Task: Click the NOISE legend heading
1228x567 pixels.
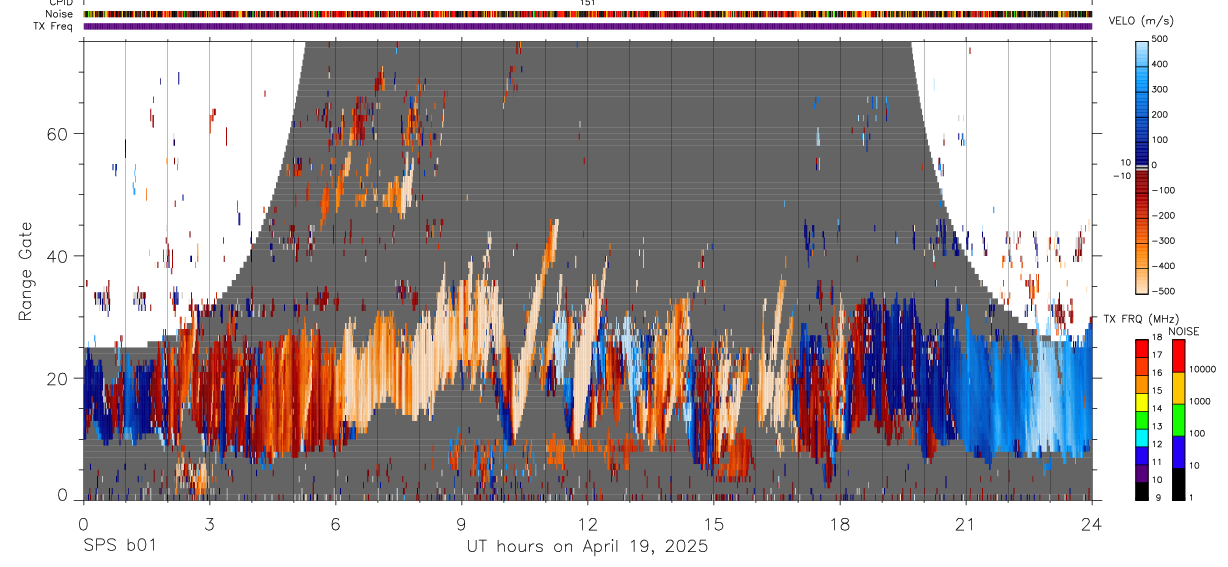Action: click(x=1184, y=331)
